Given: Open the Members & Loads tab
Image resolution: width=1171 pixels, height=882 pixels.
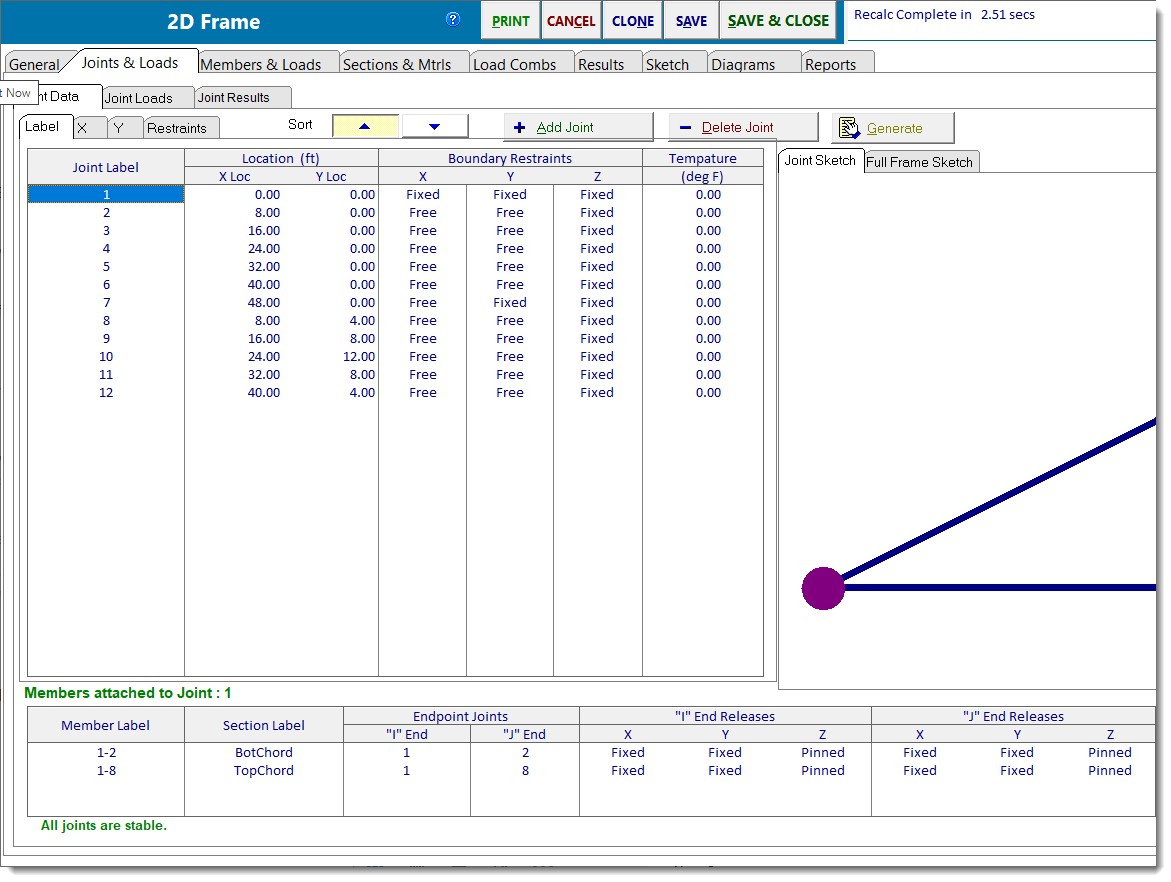Looking at the screenshot, I should click(261, 64).
